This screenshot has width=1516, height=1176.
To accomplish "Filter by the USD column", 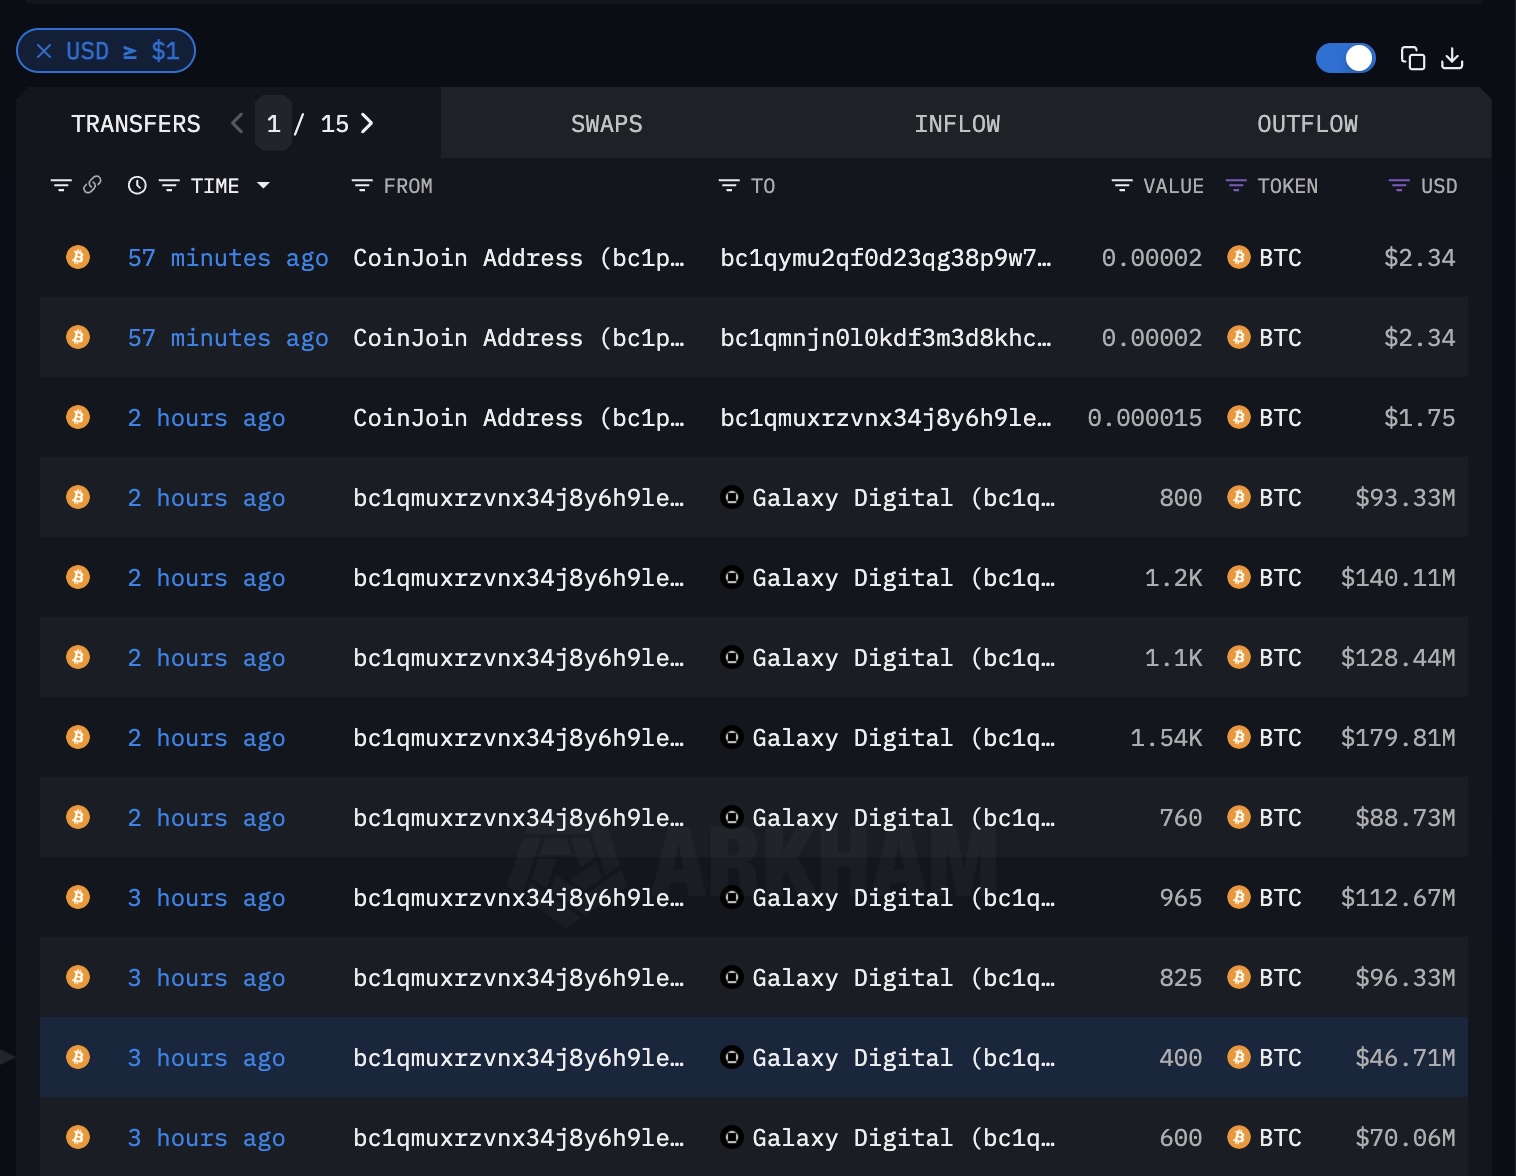I will (x=1399, y=186).
